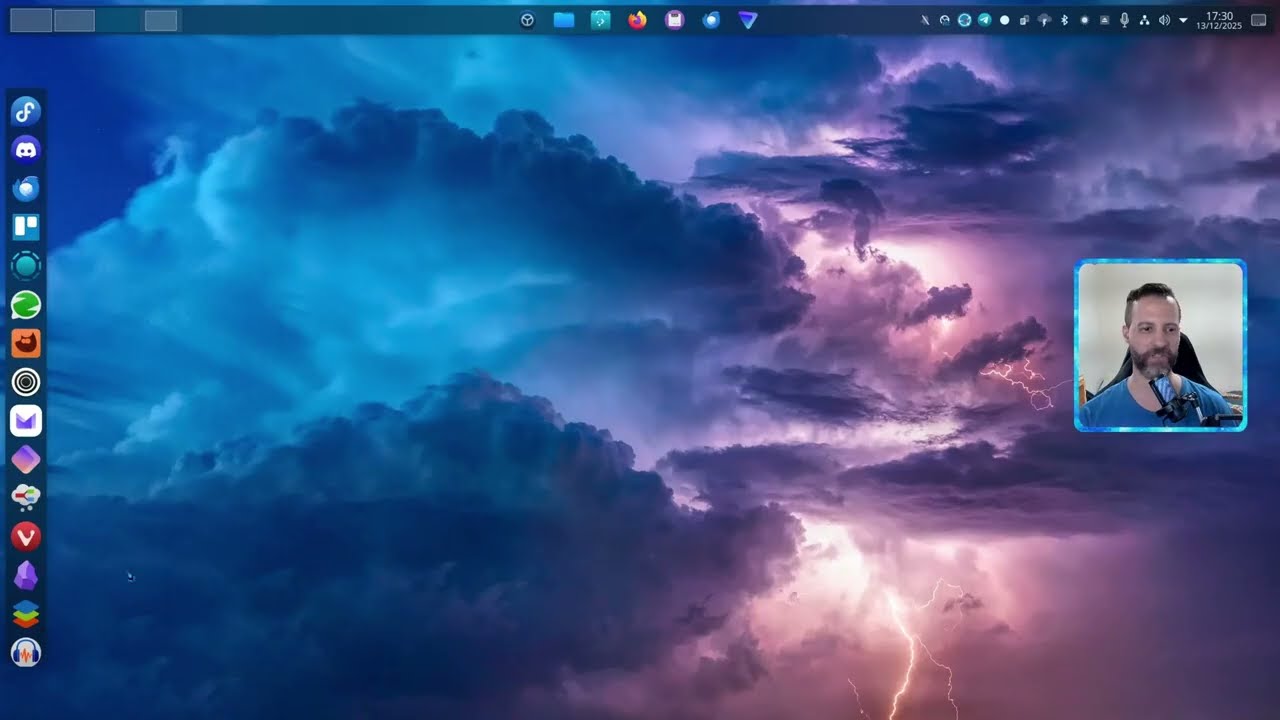The image size is (1280, 720).
Task: Open the blue folder file manager
Action: point(564,20)
